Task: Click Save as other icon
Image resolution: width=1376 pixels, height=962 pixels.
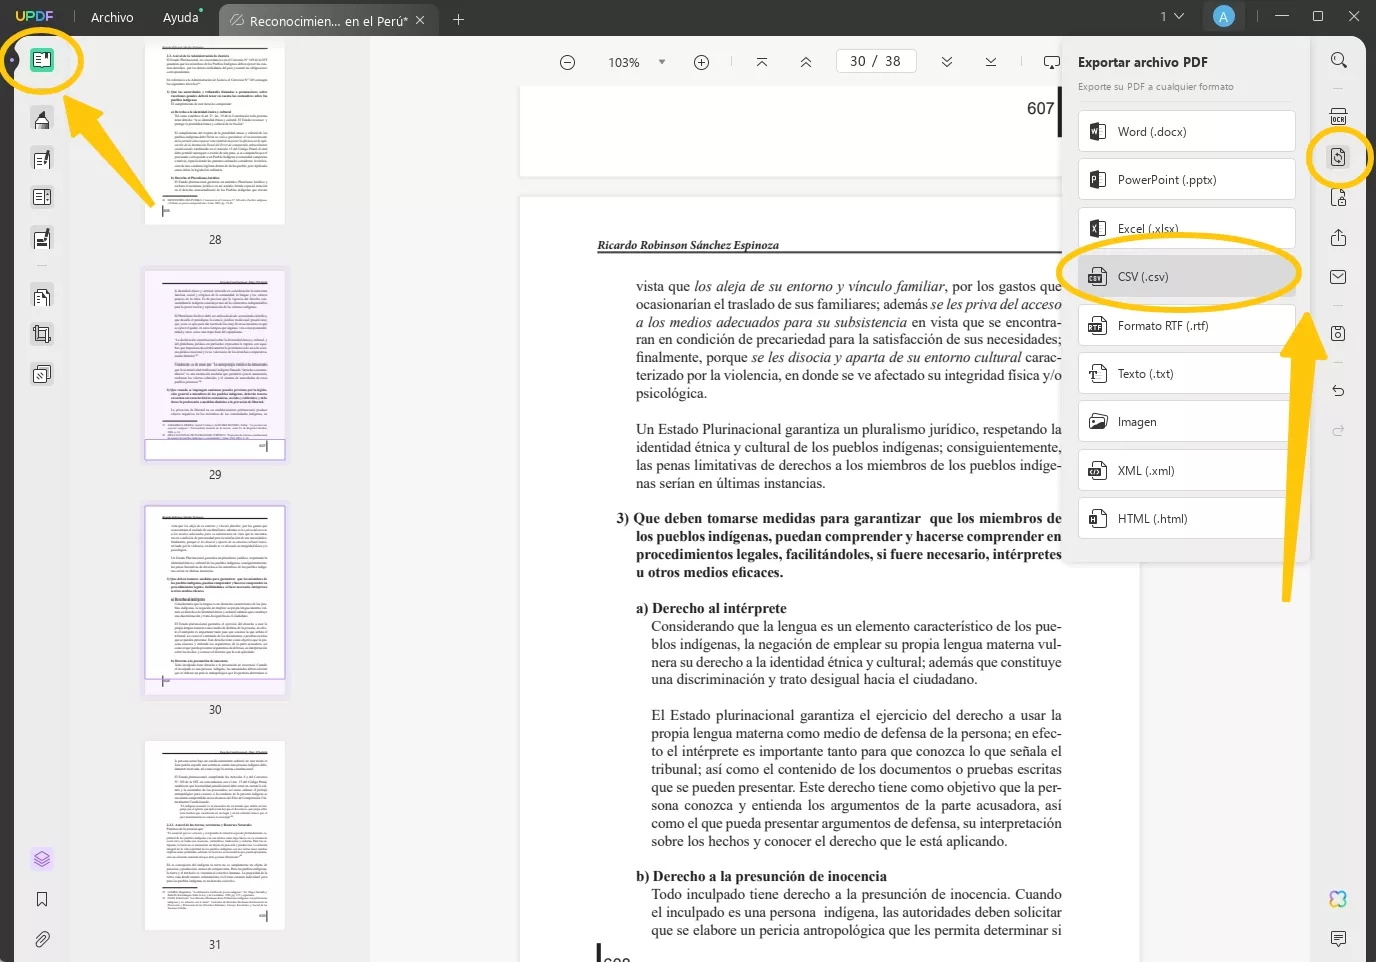Action: (x=1338, y=333)
